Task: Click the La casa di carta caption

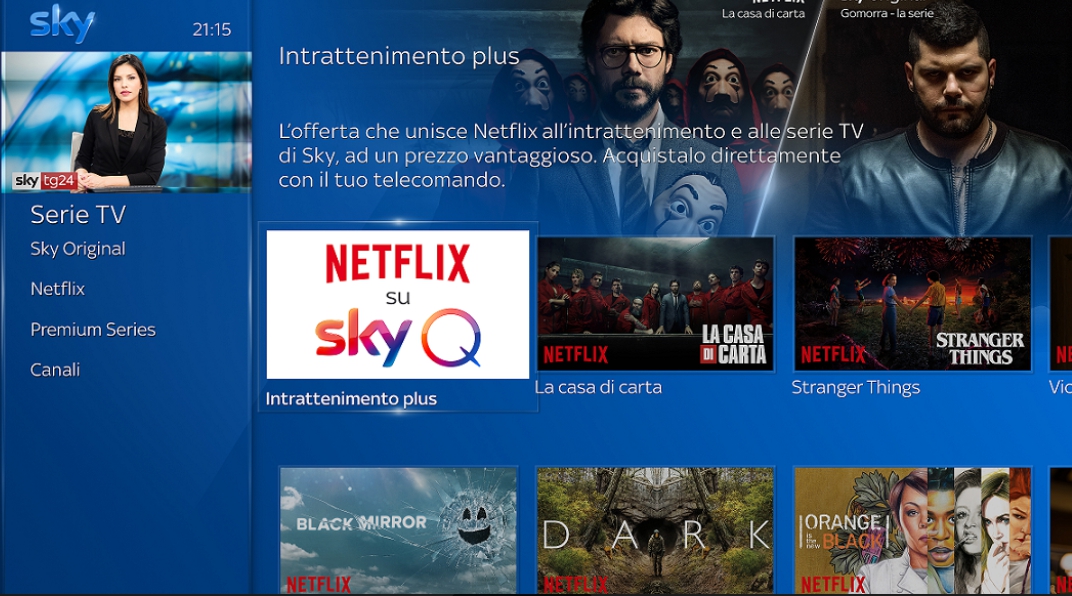Action: 599,388
